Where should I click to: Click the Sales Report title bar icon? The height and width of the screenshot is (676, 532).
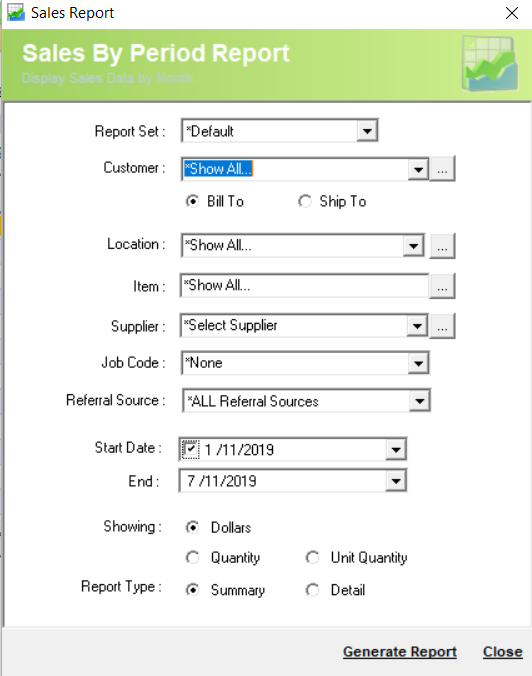pos(16,13)
